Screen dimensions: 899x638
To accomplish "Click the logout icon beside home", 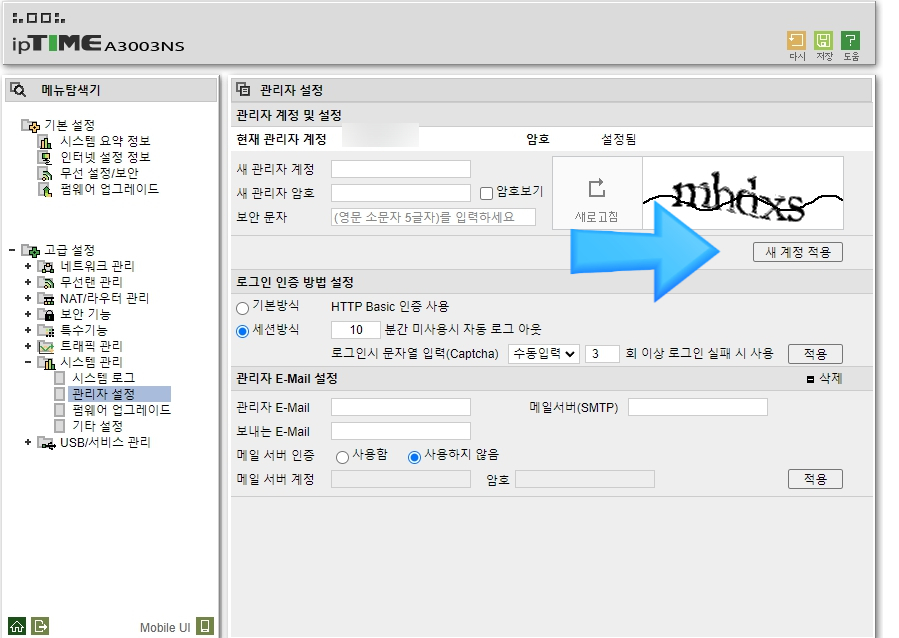I will (41, 626).
